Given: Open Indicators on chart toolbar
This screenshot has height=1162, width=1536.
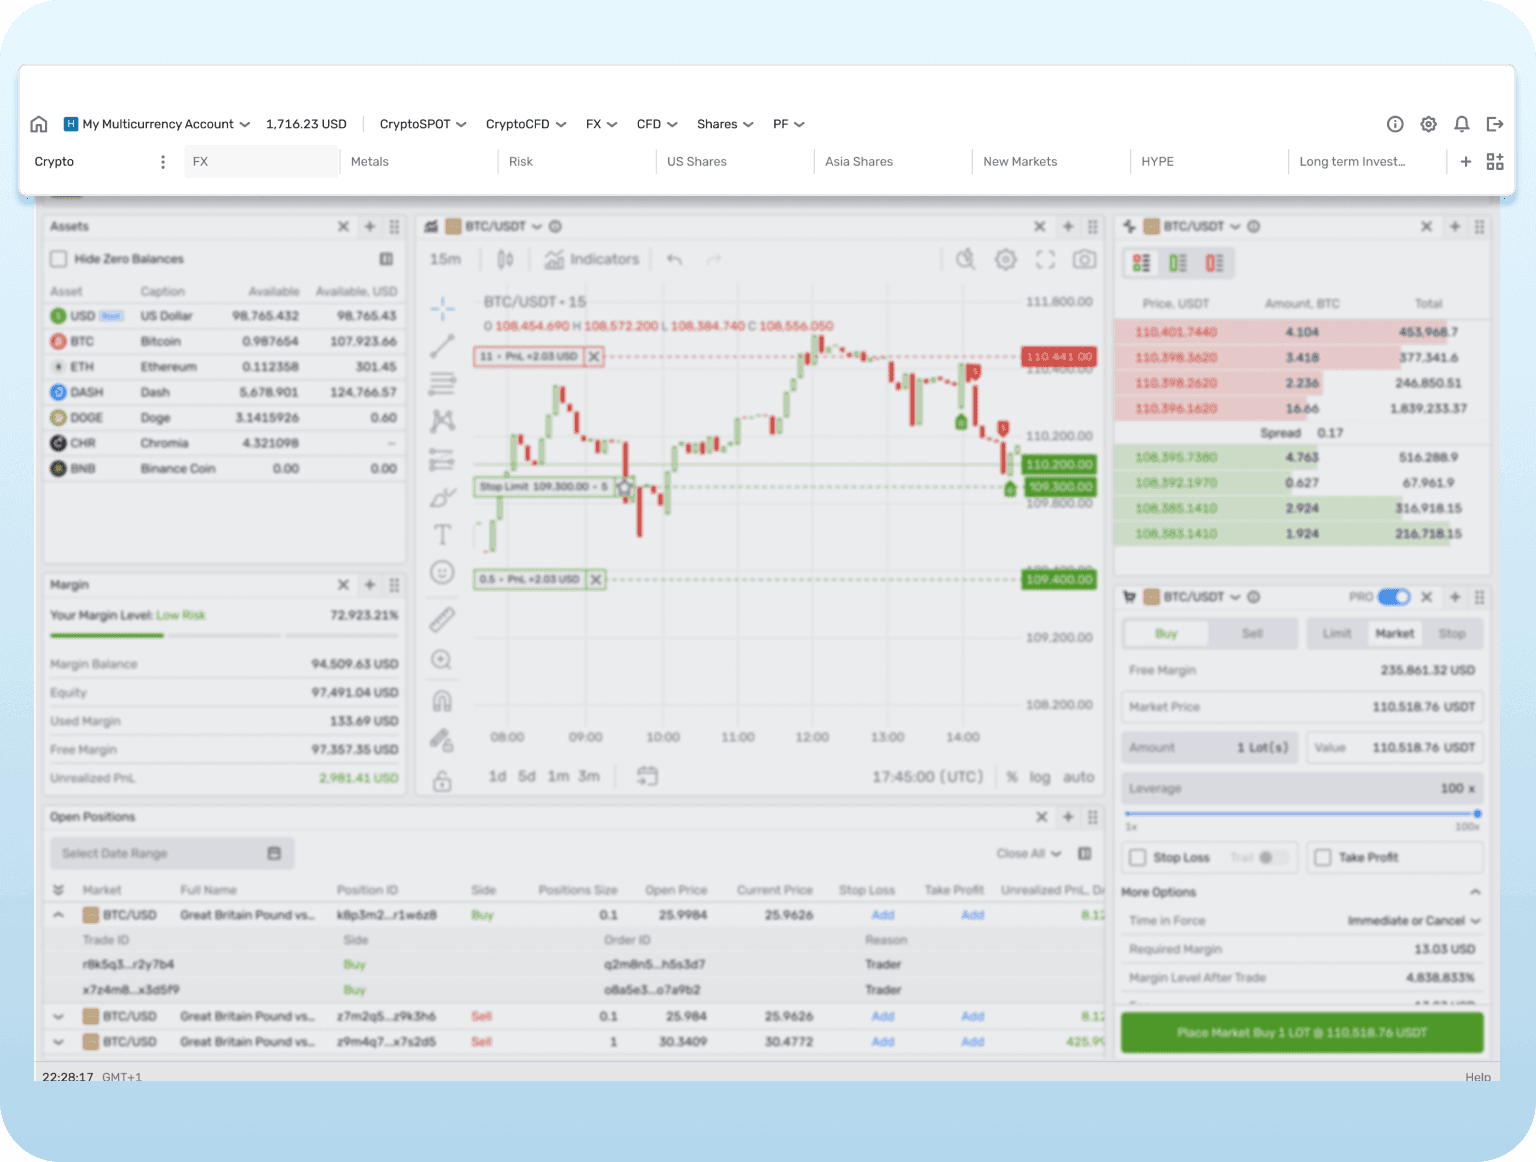Looking at the screenshot, I should 592,260.
